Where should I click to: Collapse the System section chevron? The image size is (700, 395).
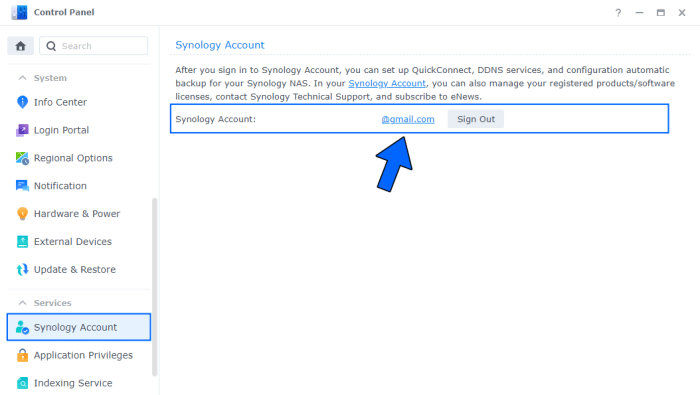coord(22,78)
